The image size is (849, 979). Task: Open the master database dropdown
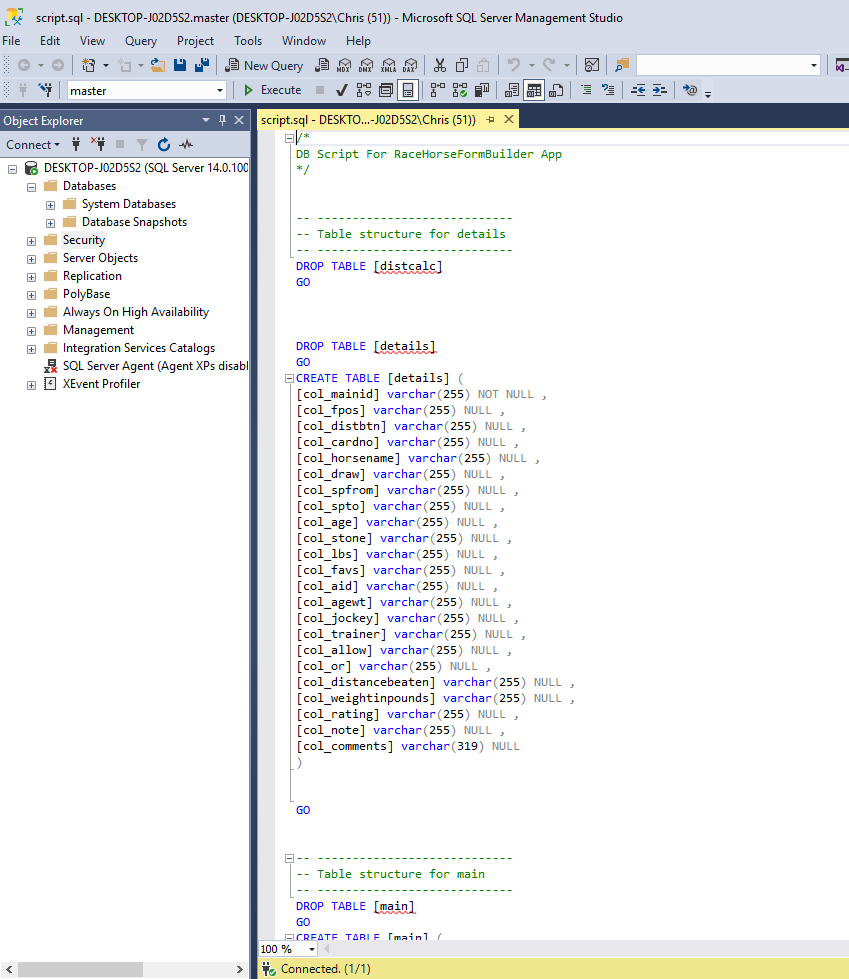pyautogui.click(x=220, y=90)
